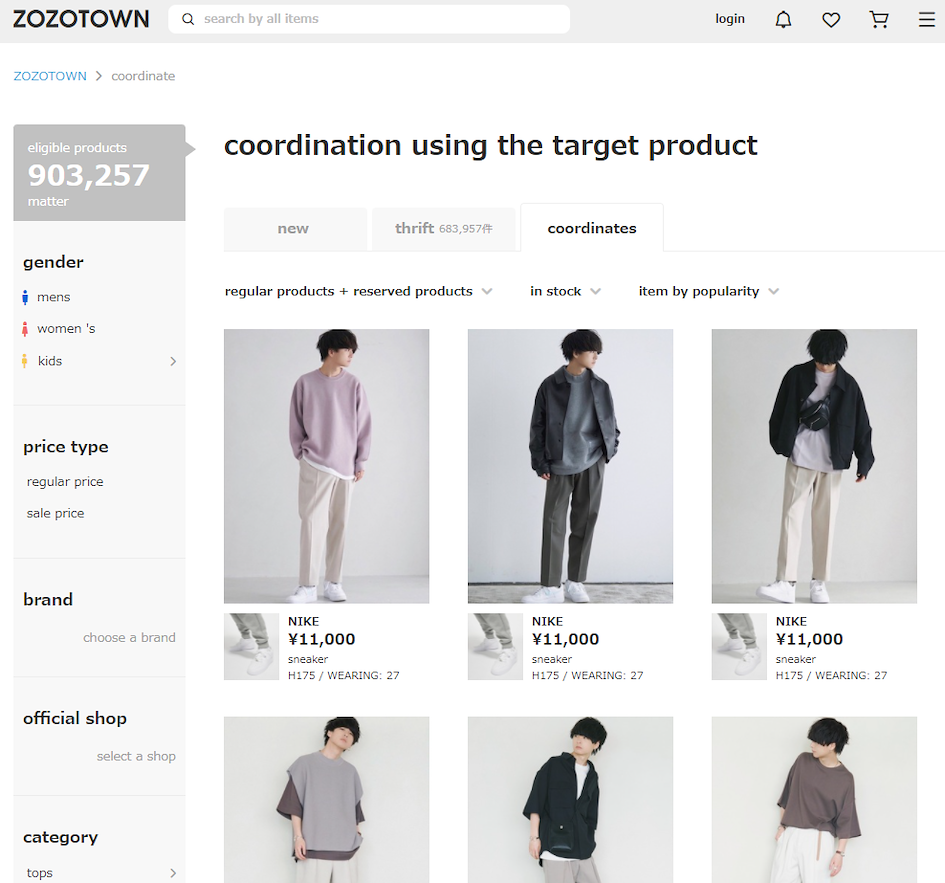Expand the kids chevron arrow
The height and width of the screenshot is (883, 945).
click(x=173, y=361)
